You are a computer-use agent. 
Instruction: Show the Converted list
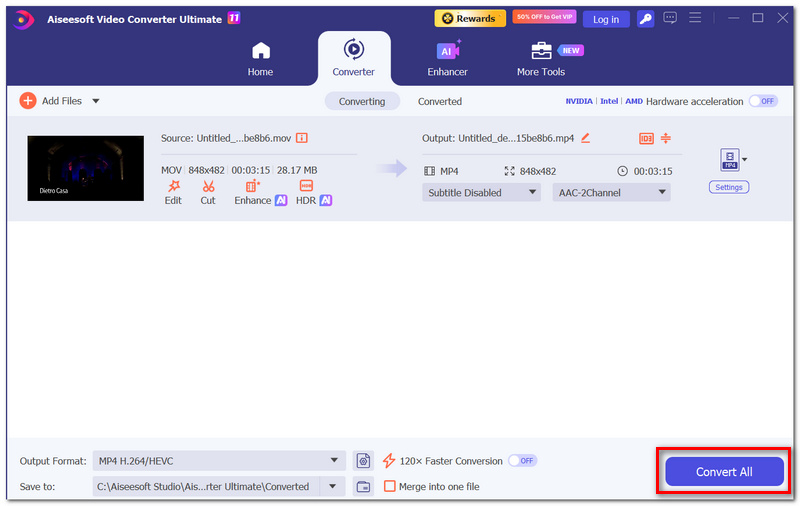[440, 102]
